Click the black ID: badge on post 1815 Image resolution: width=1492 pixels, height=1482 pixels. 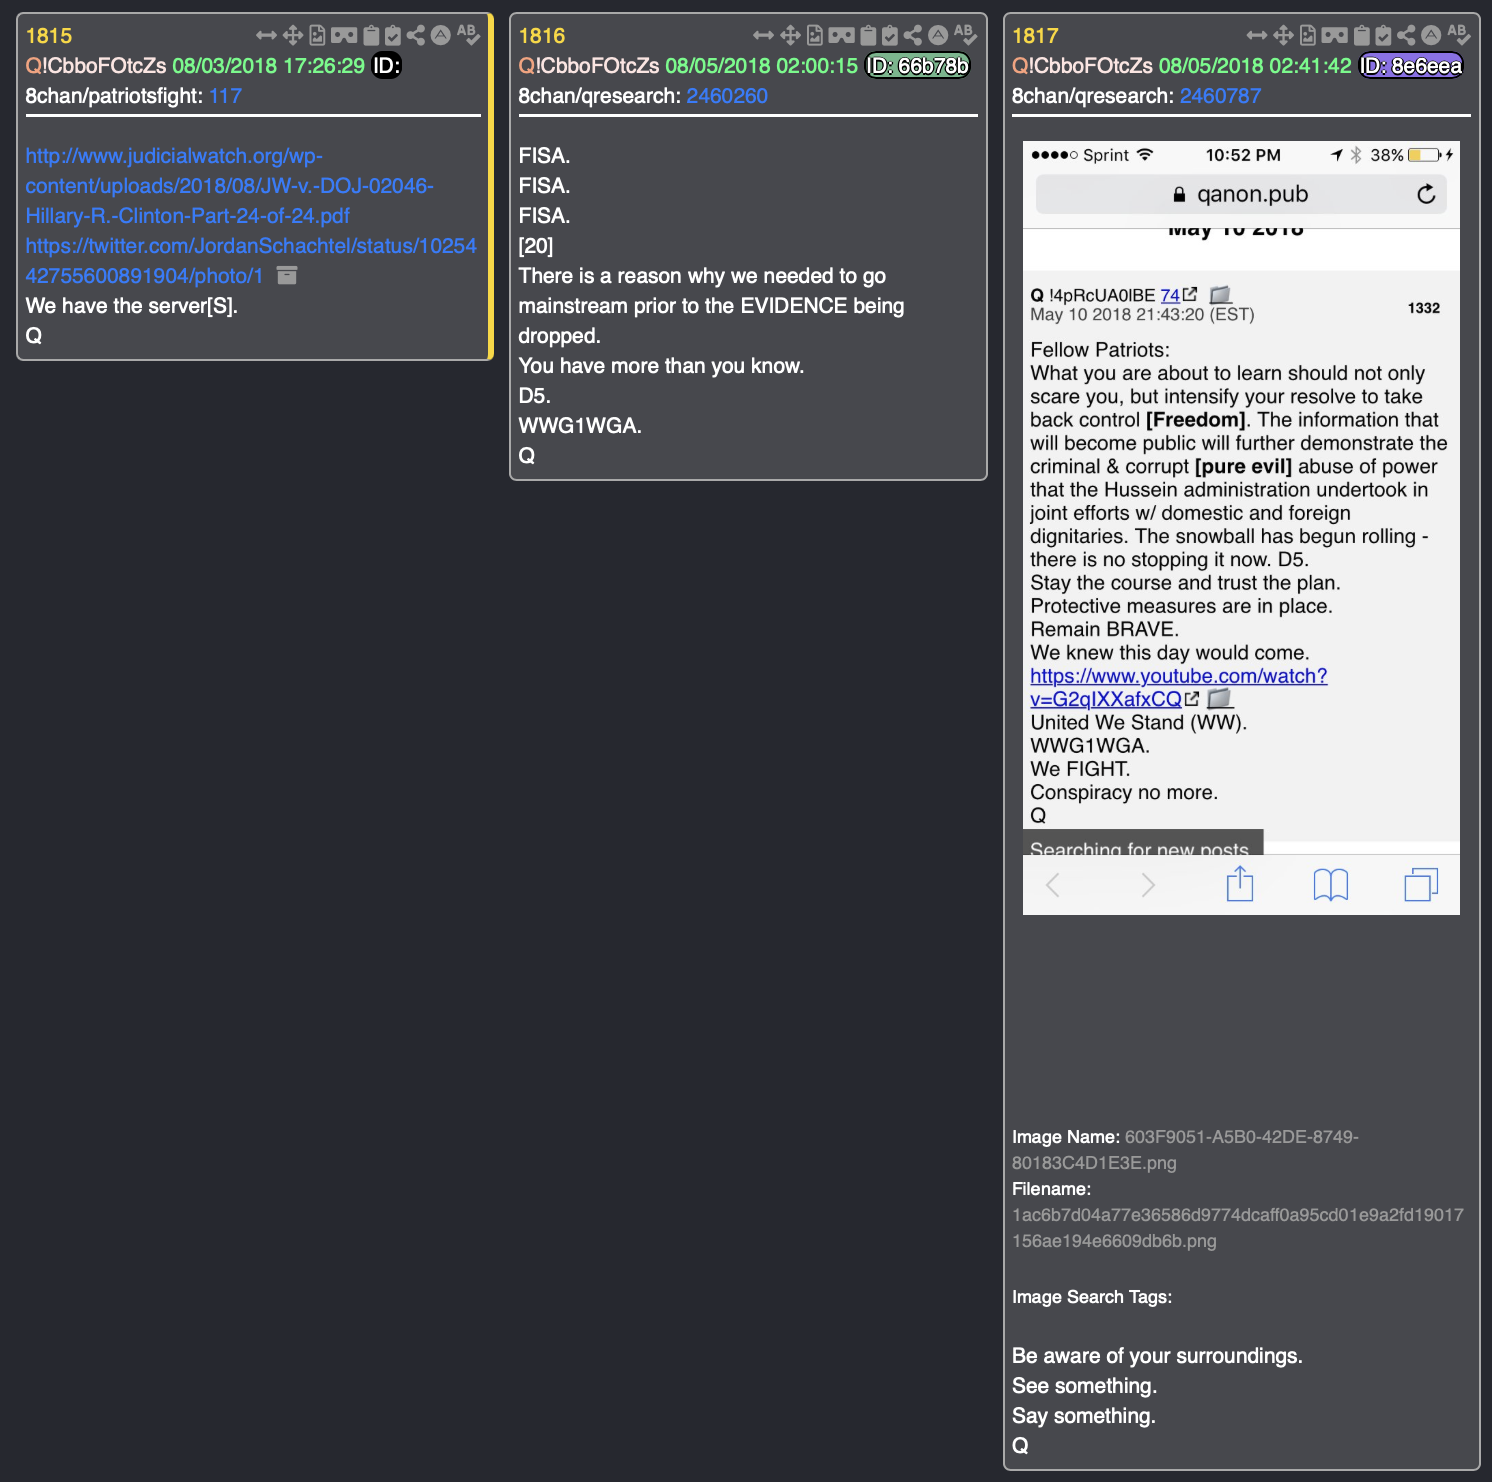tap(386, 66)
